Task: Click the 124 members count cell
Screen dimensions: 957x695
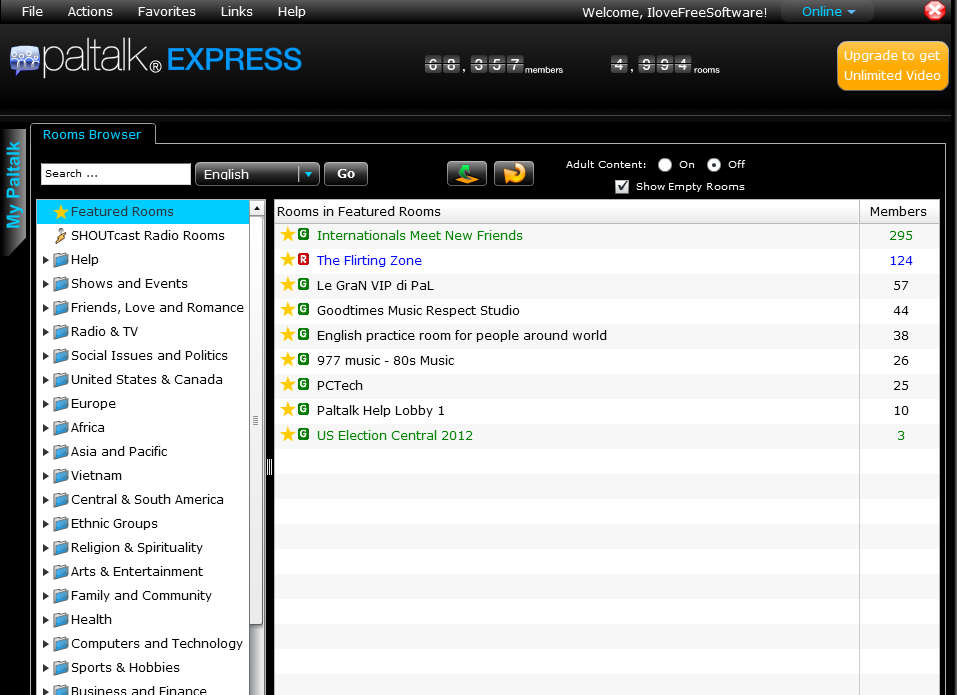Action: click(x=900, y=261)
